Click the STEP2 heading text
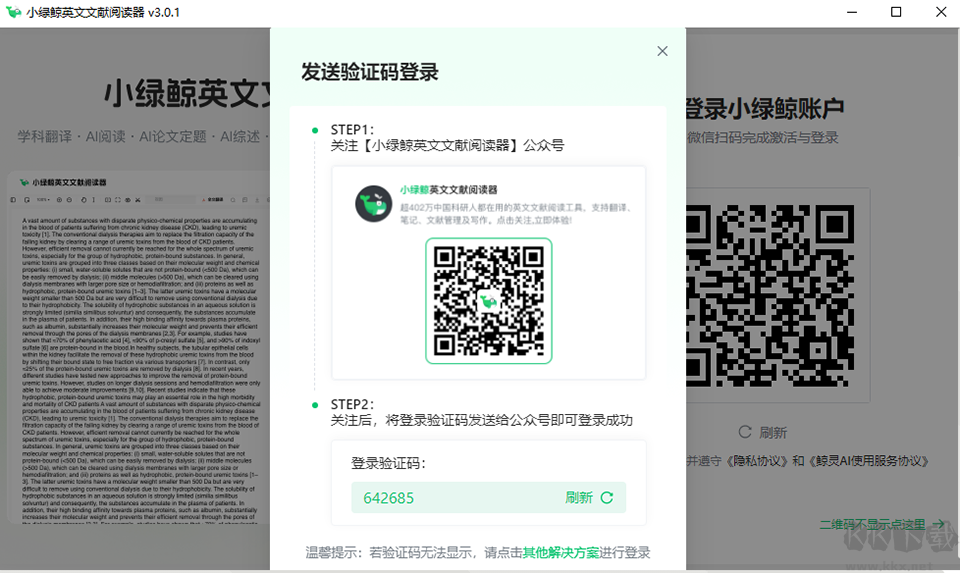 (x=352, y=405)
